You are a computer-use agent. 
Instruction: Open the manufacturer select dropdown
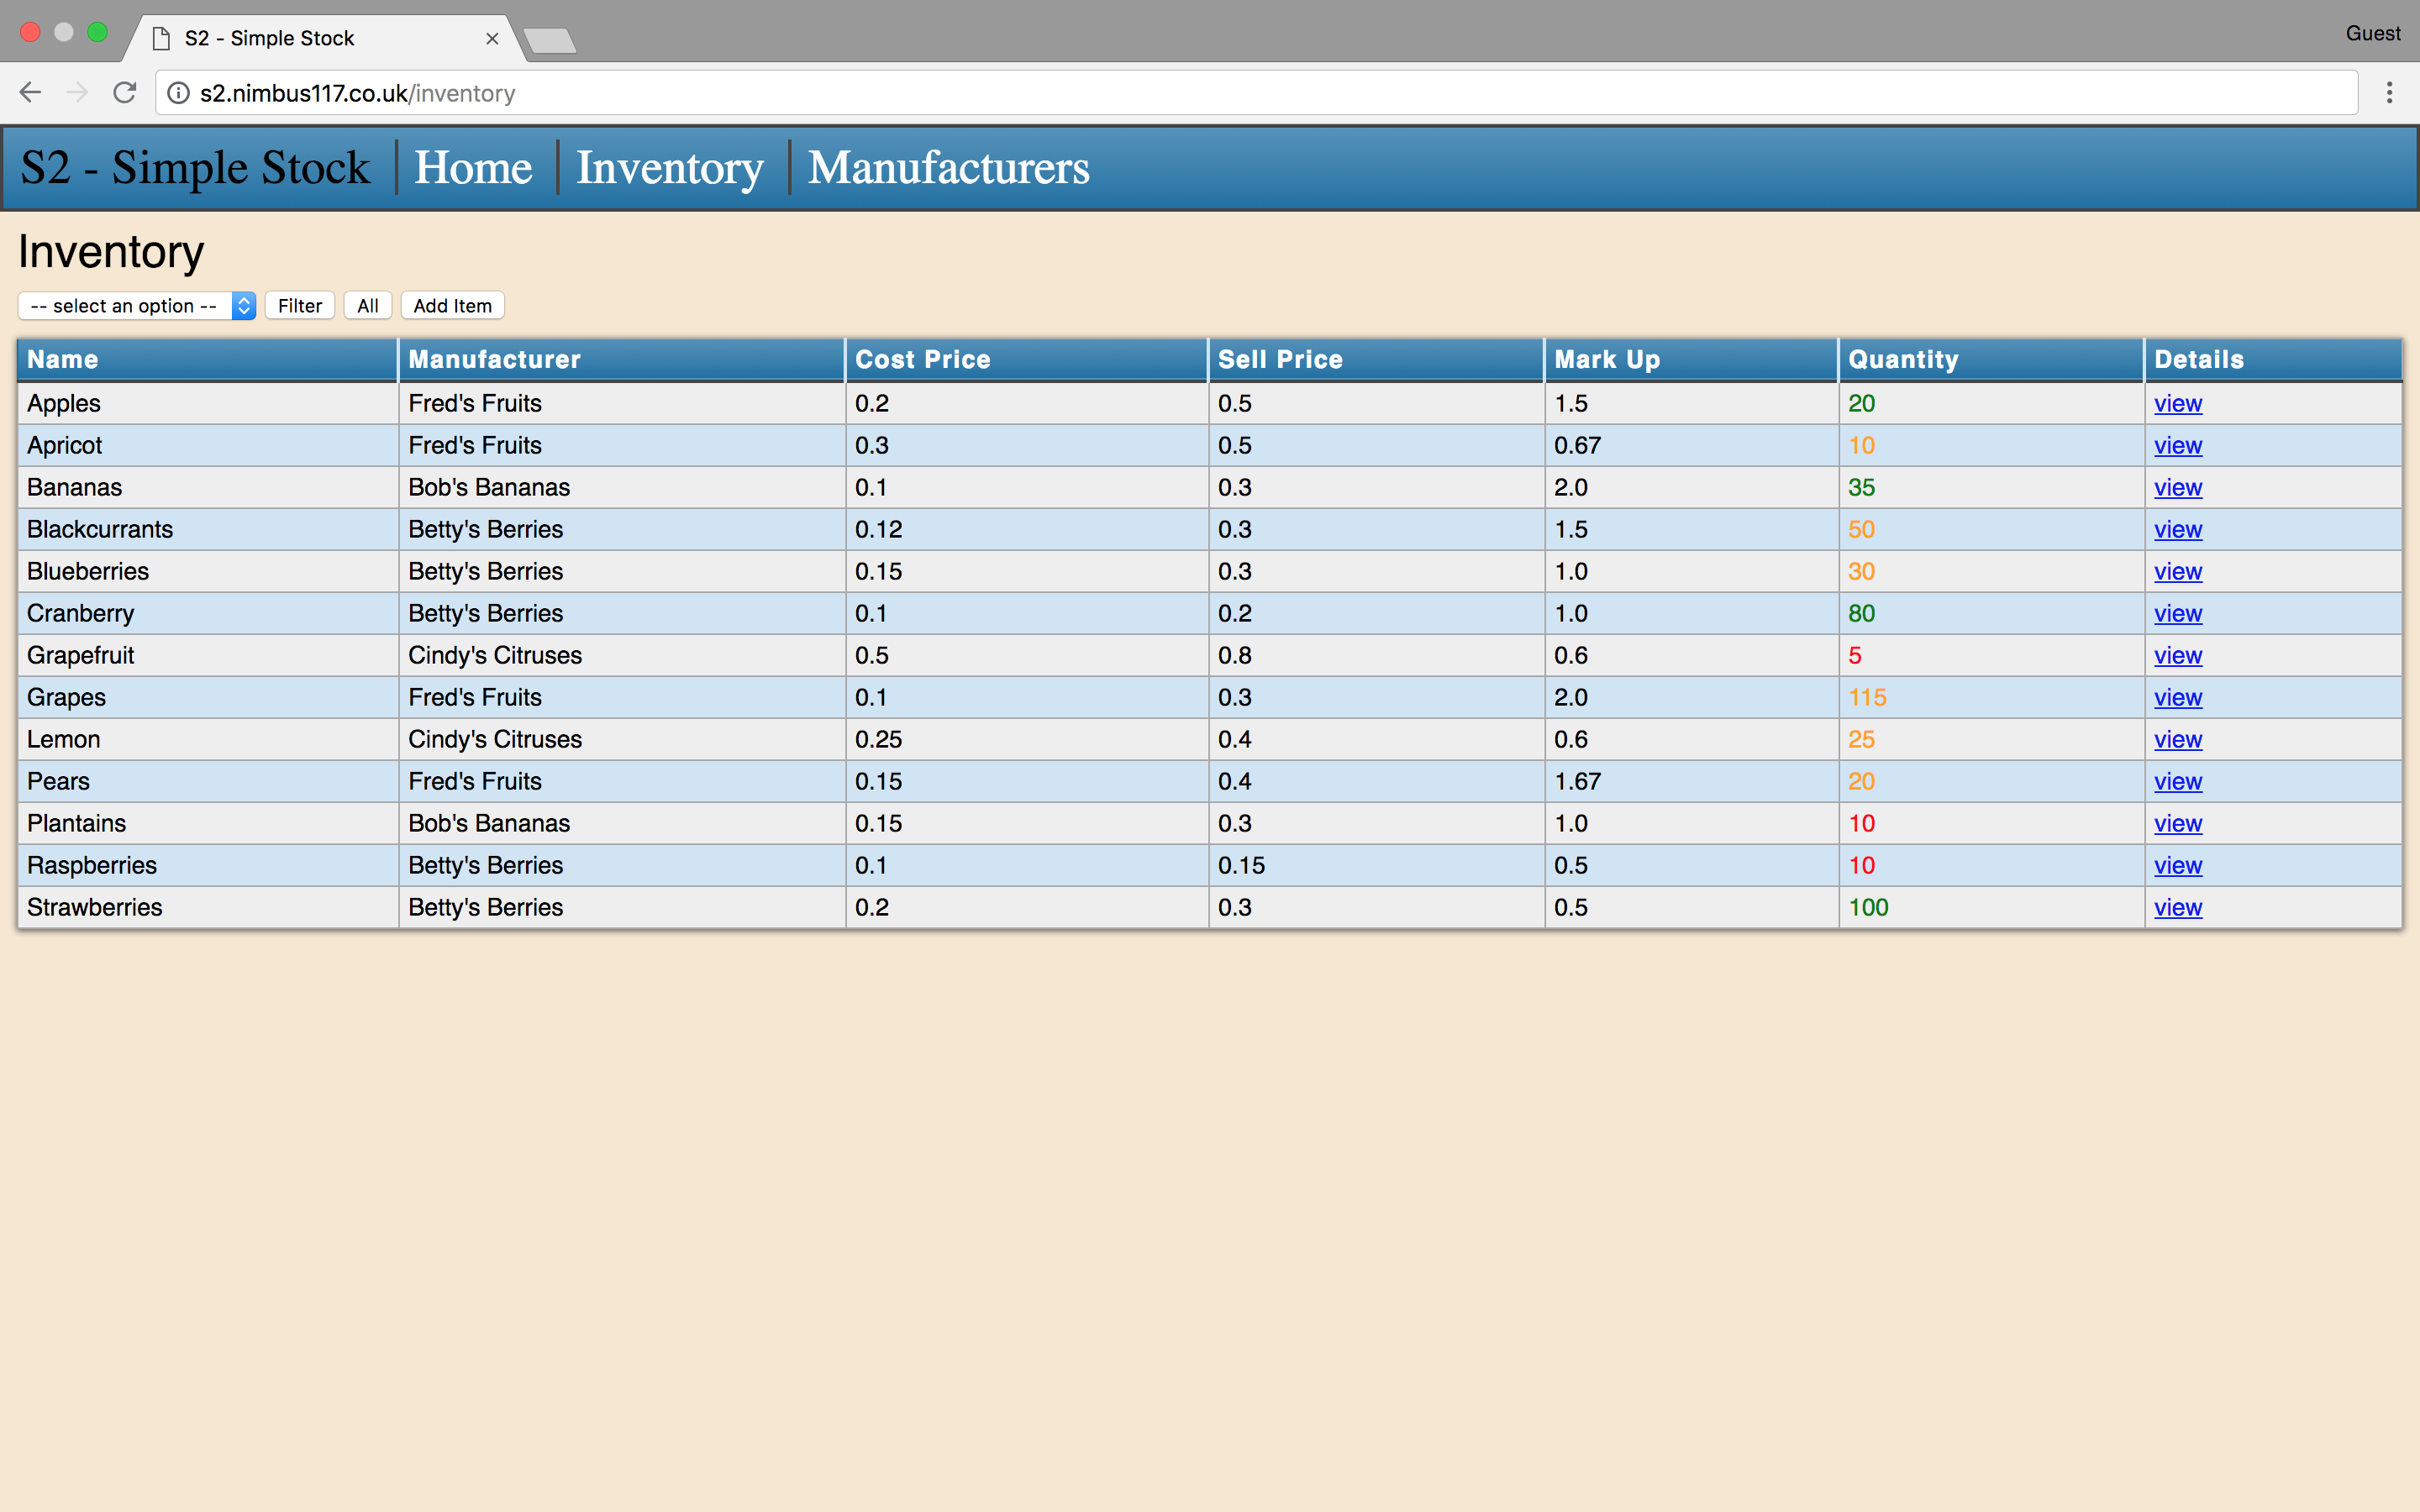137,306
